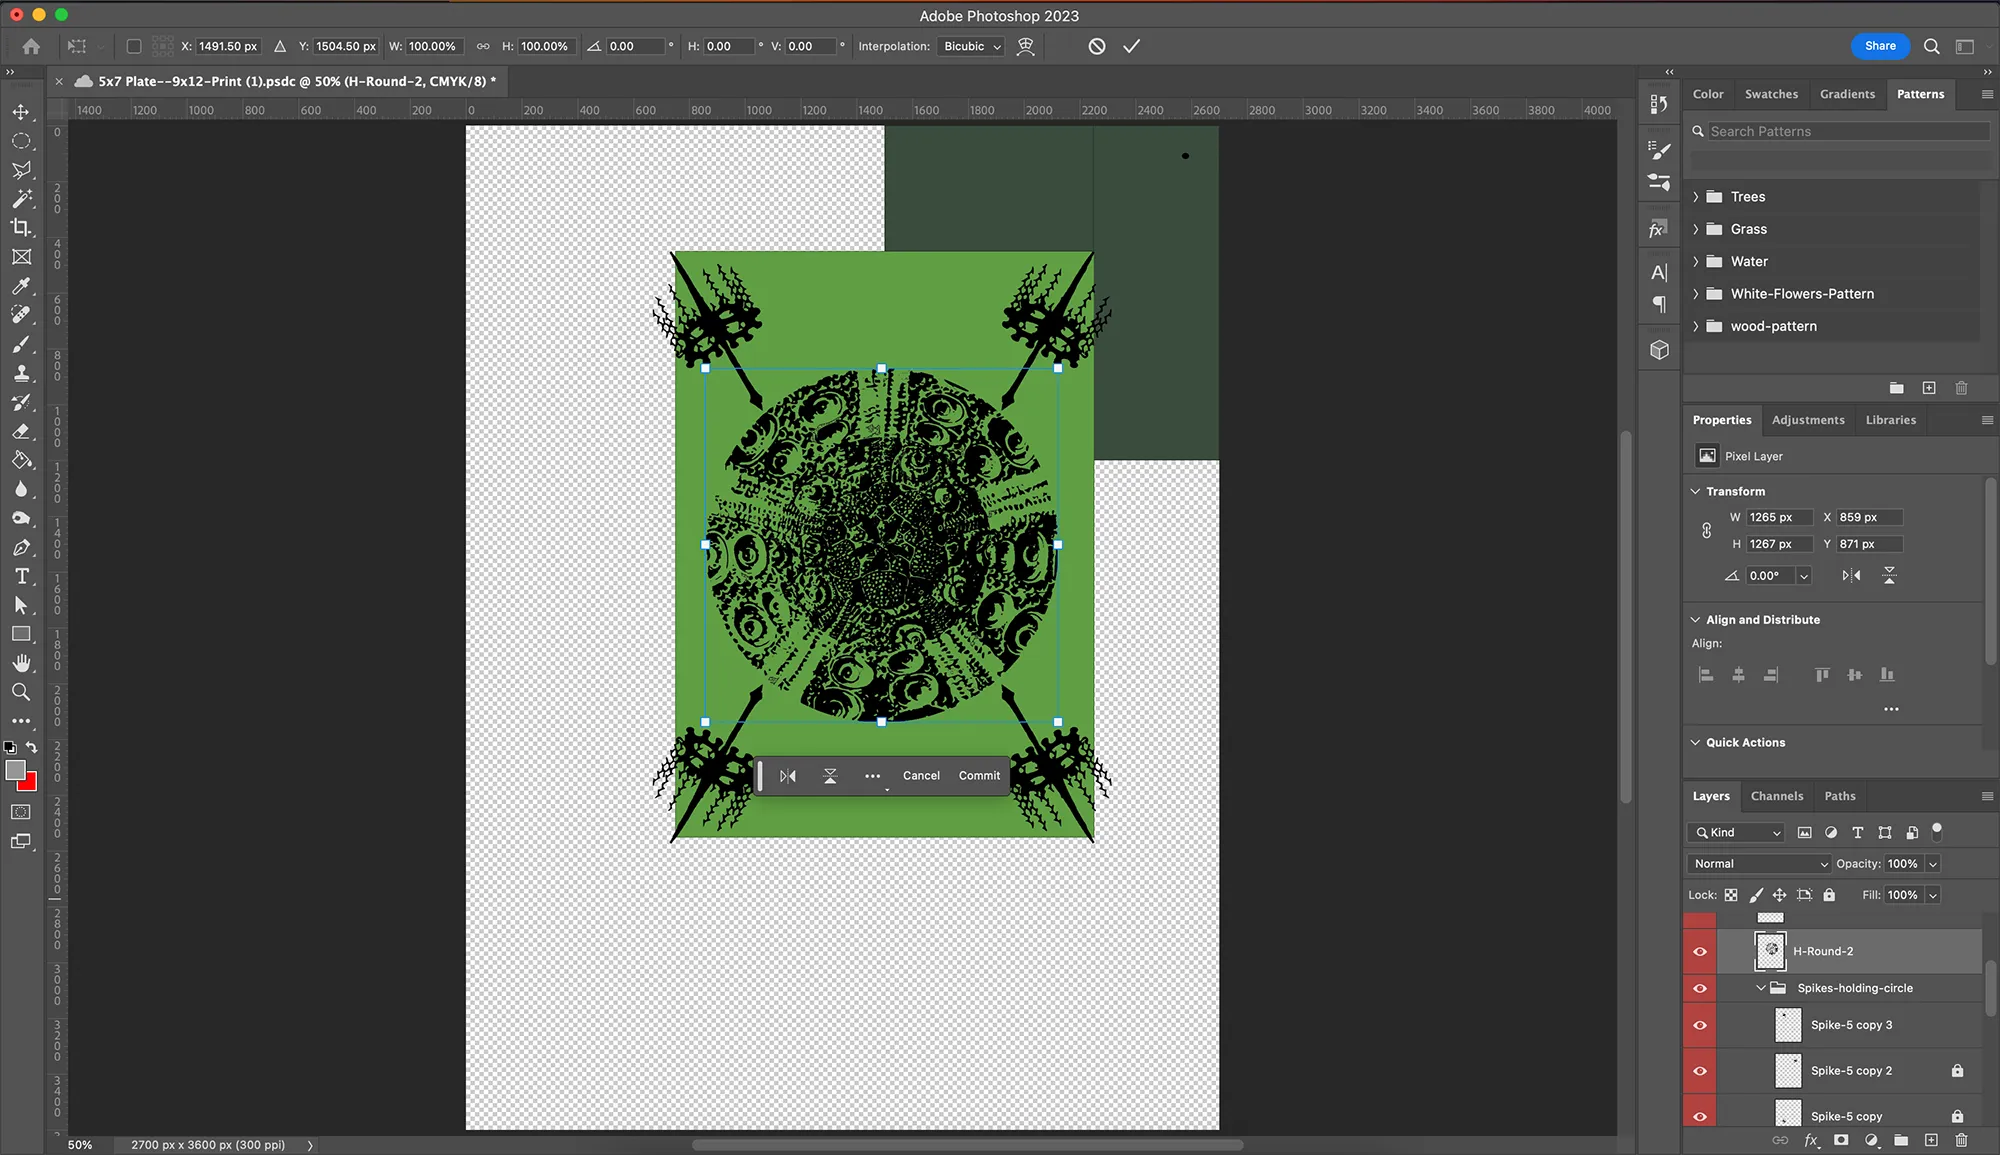Click Cancel in the transform bar
The width and height of the screenshot is (2000, 1155).
(921, 776)
